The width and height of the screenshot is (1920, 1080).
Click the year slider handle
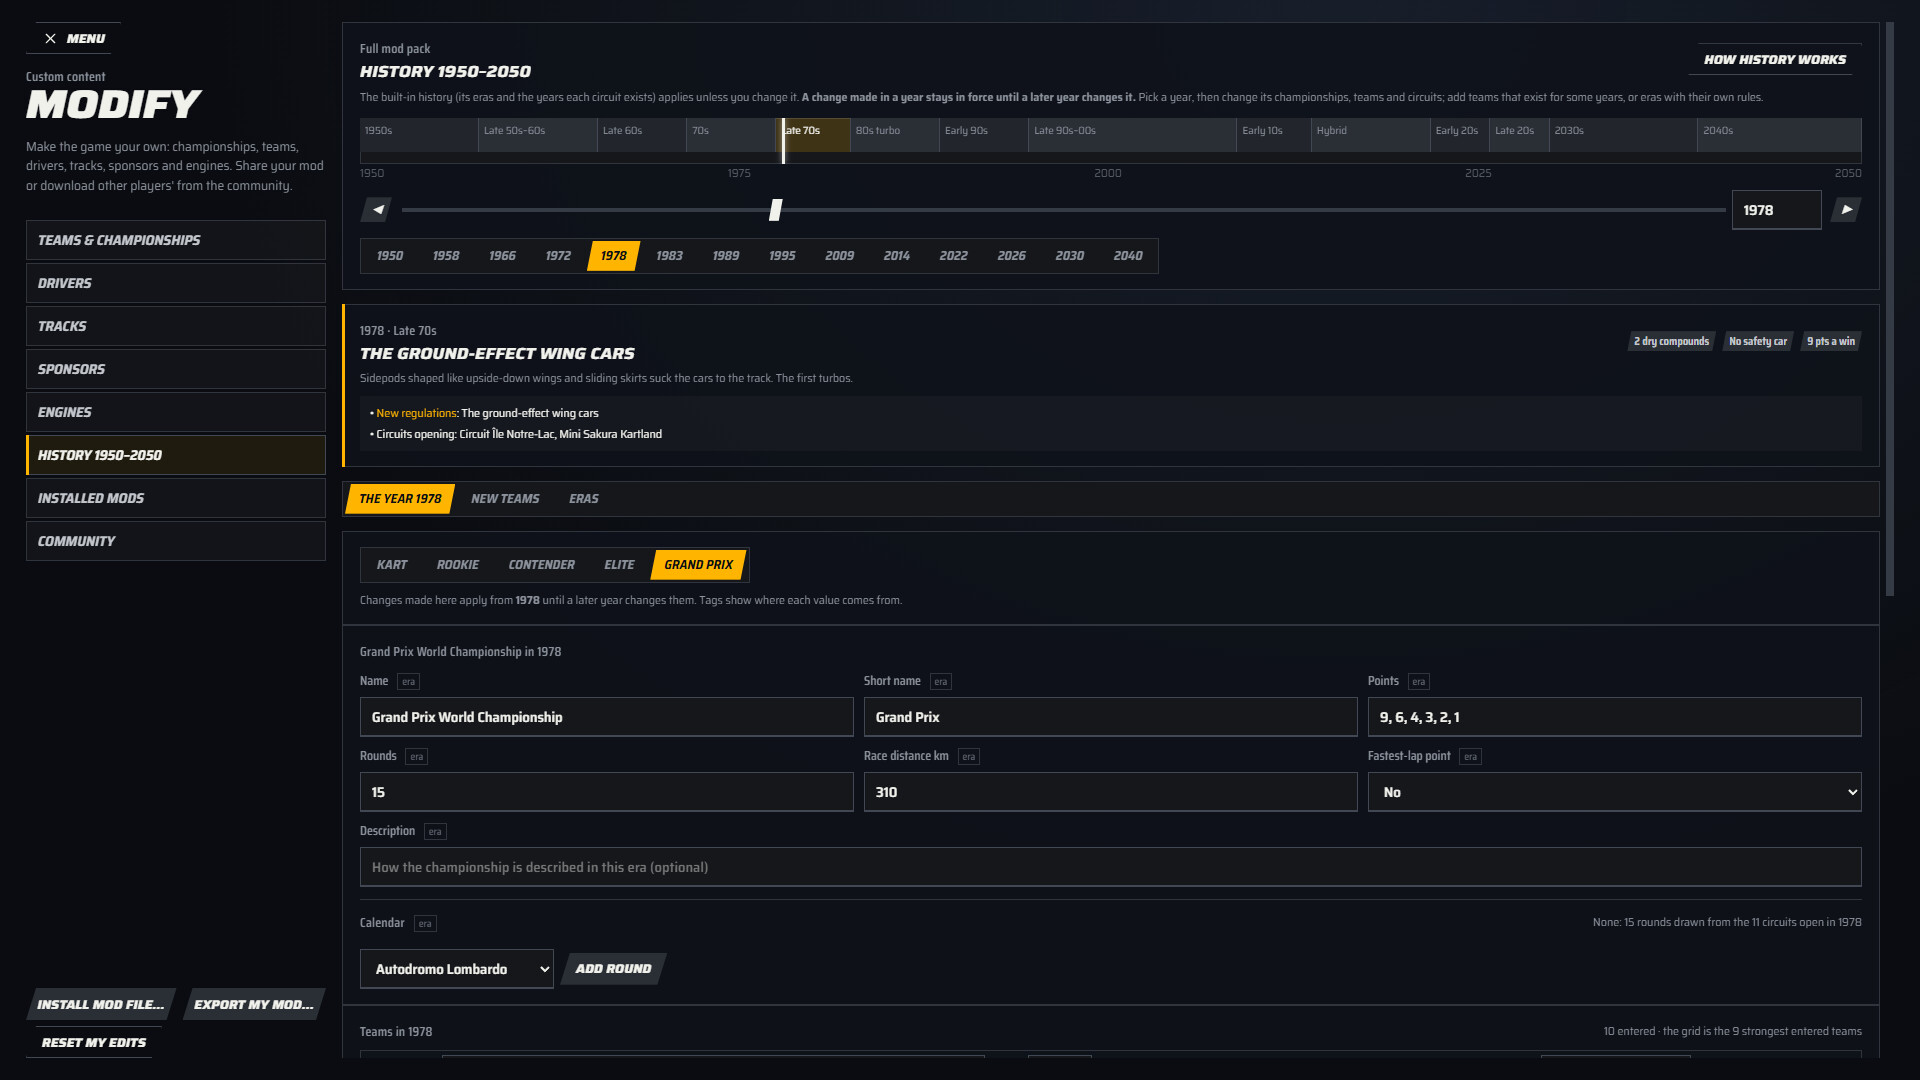pyautogui.click(x=775, y=210)
